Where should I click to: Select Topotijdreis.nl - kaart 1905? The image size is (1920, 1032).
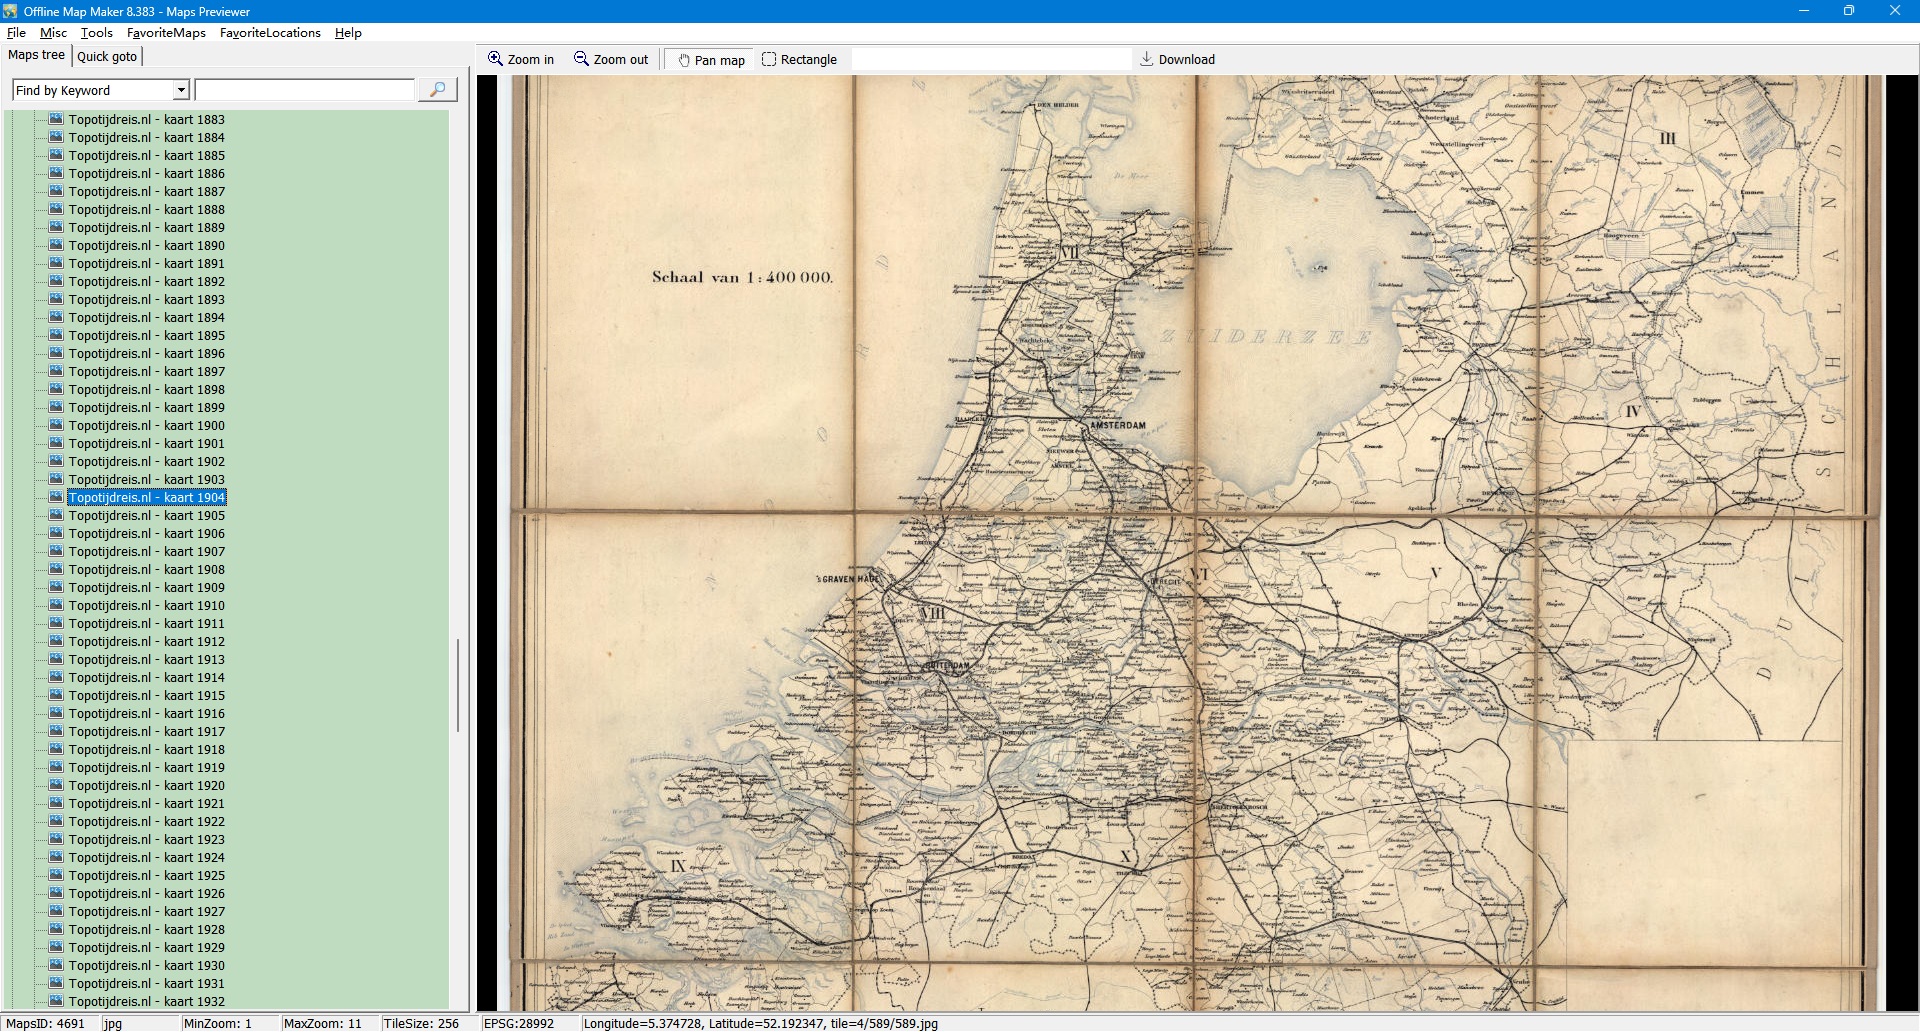point(146,516)
